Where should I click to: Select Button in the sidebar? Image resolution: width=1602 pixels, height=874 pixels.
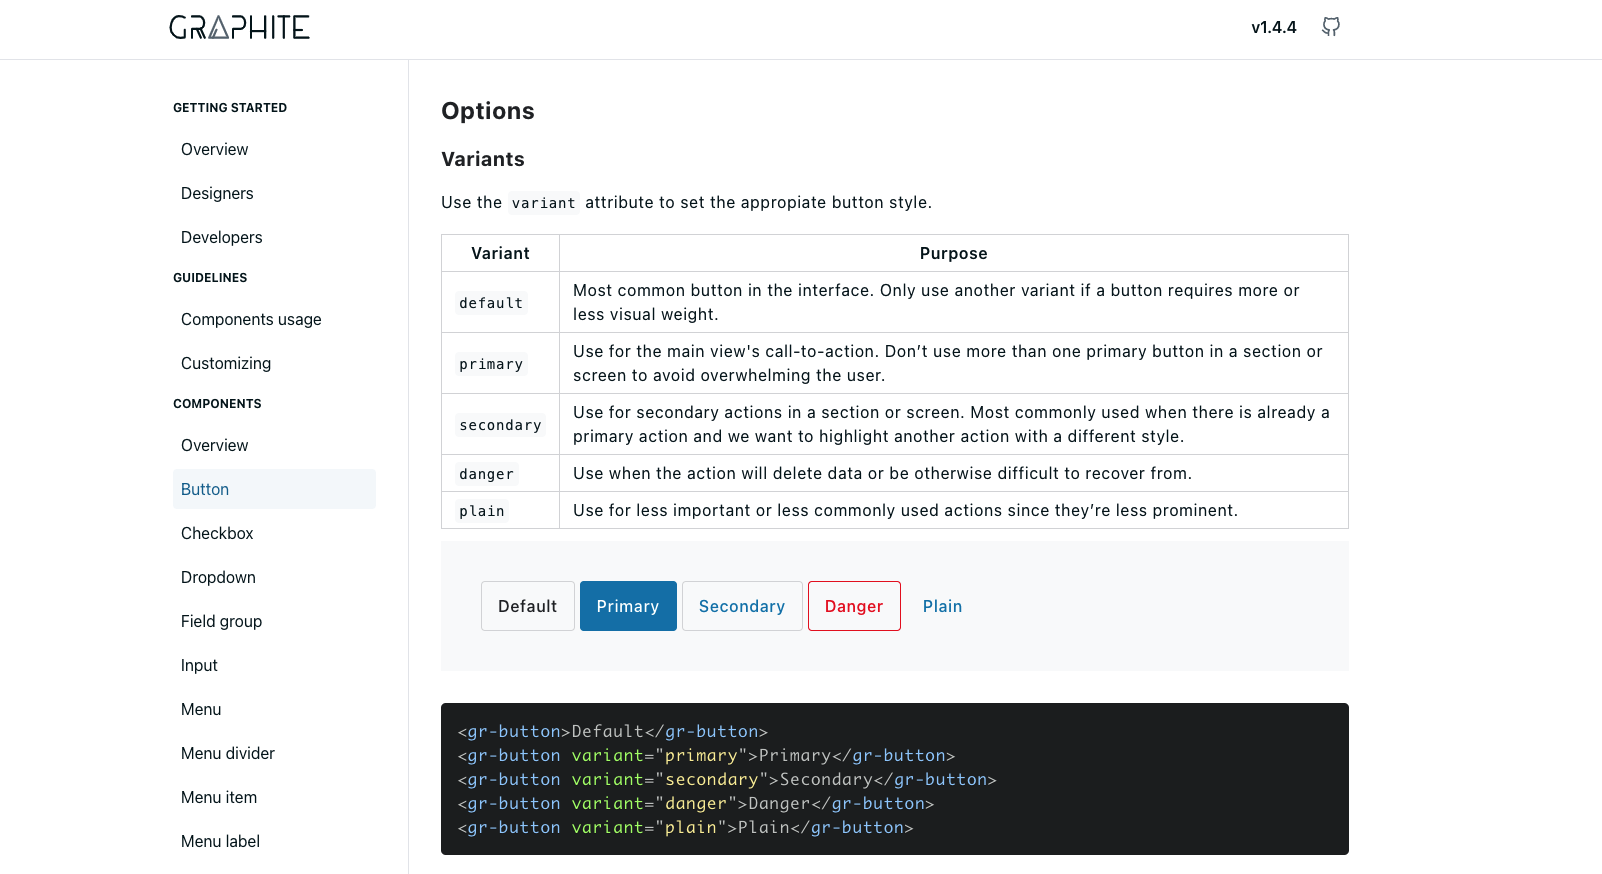click(274, 489)
